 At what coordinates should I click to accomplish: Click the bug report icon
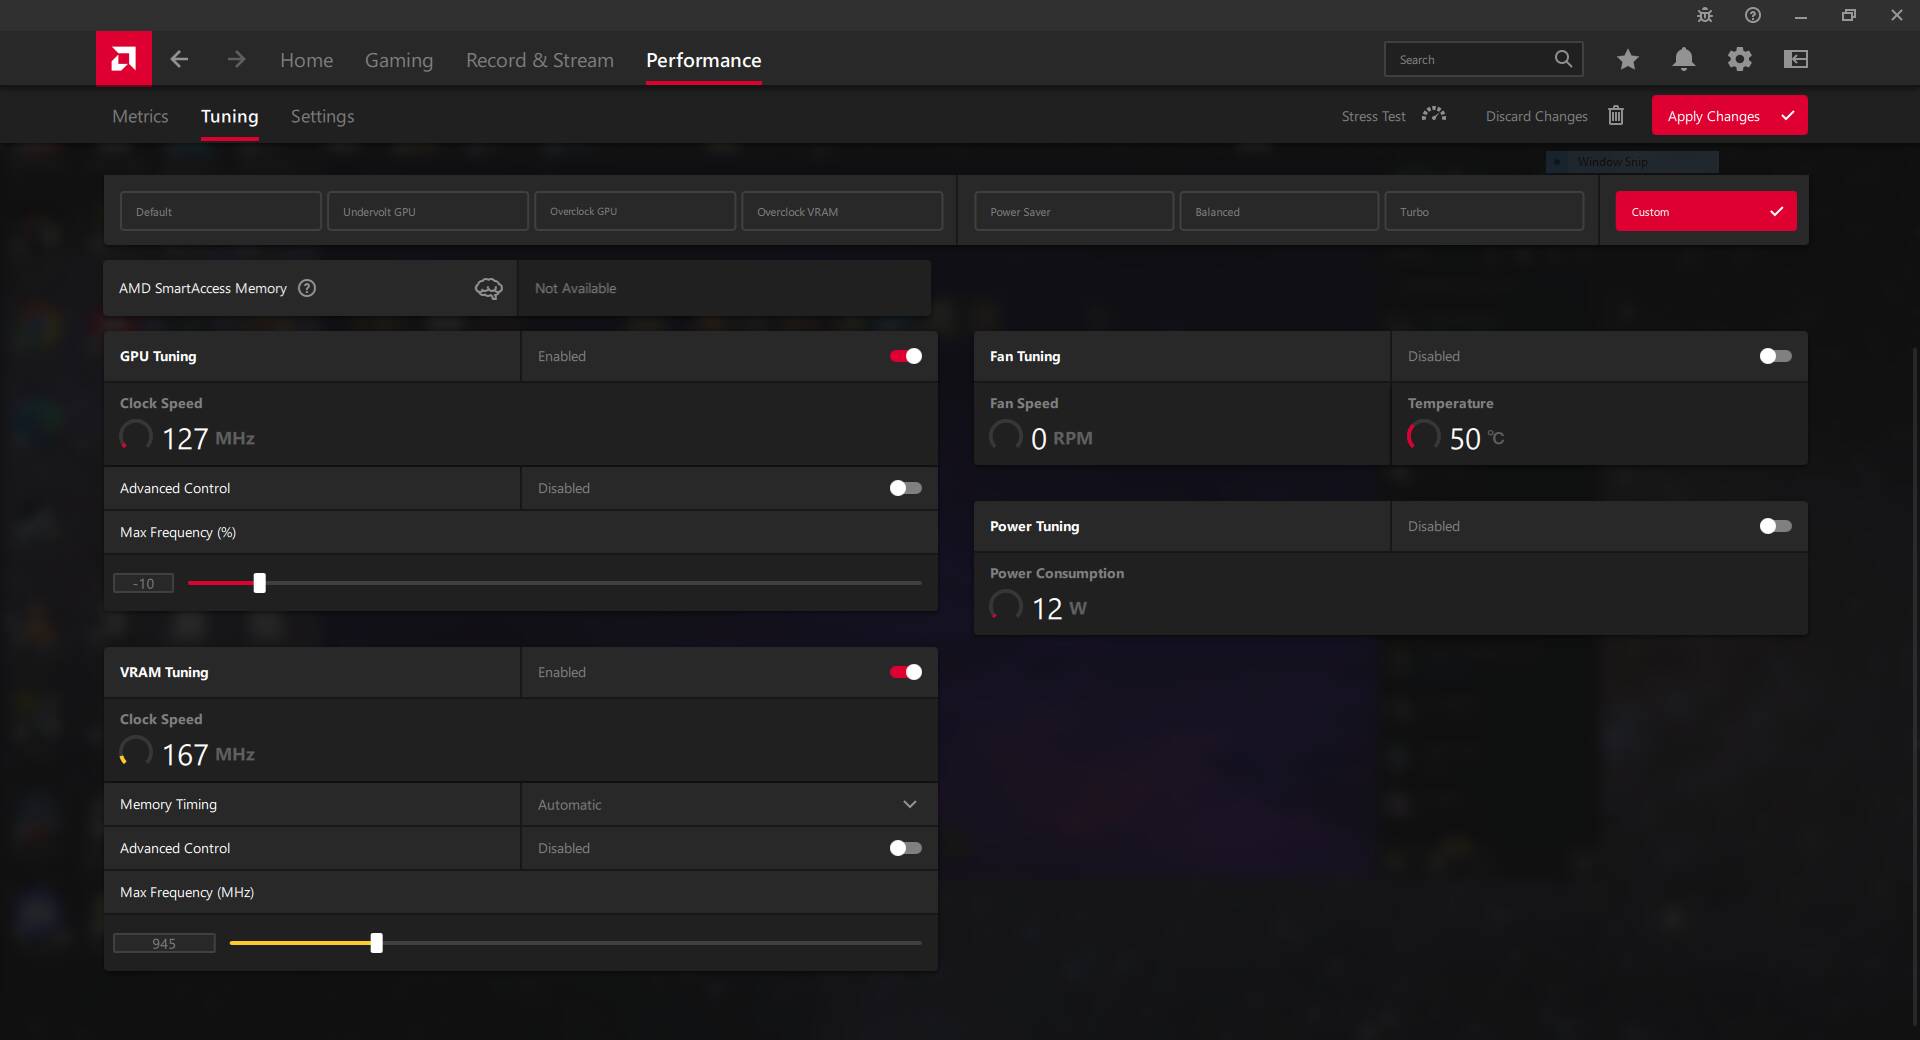1704,15
